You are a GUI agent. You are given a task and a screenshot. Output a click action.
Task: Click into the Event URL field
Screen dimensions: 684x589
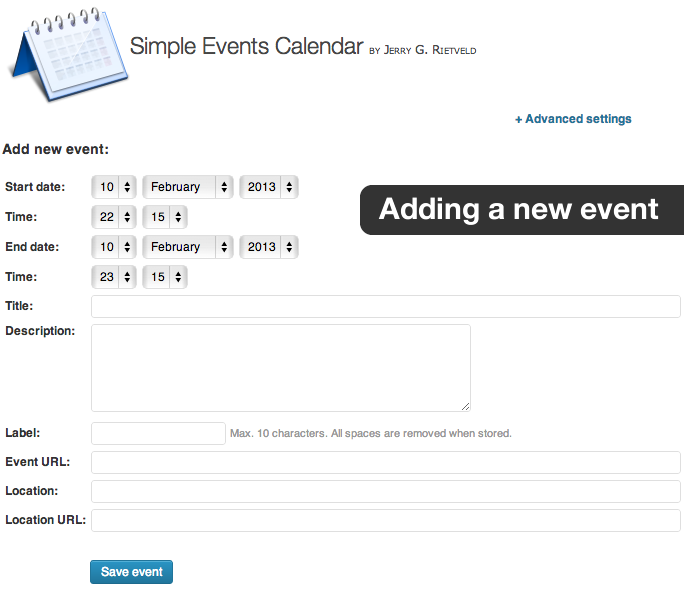[x=386, y=462]
